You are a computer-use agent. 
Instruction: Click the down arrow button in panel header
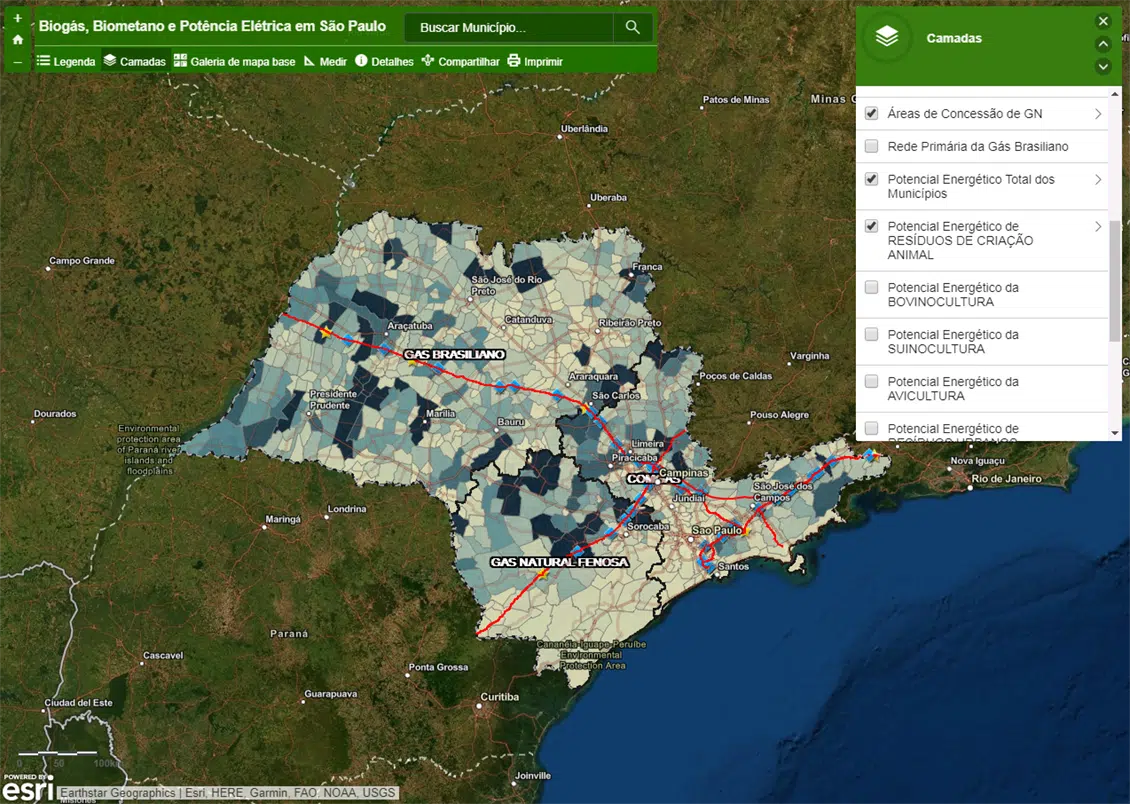point(1103,66)
